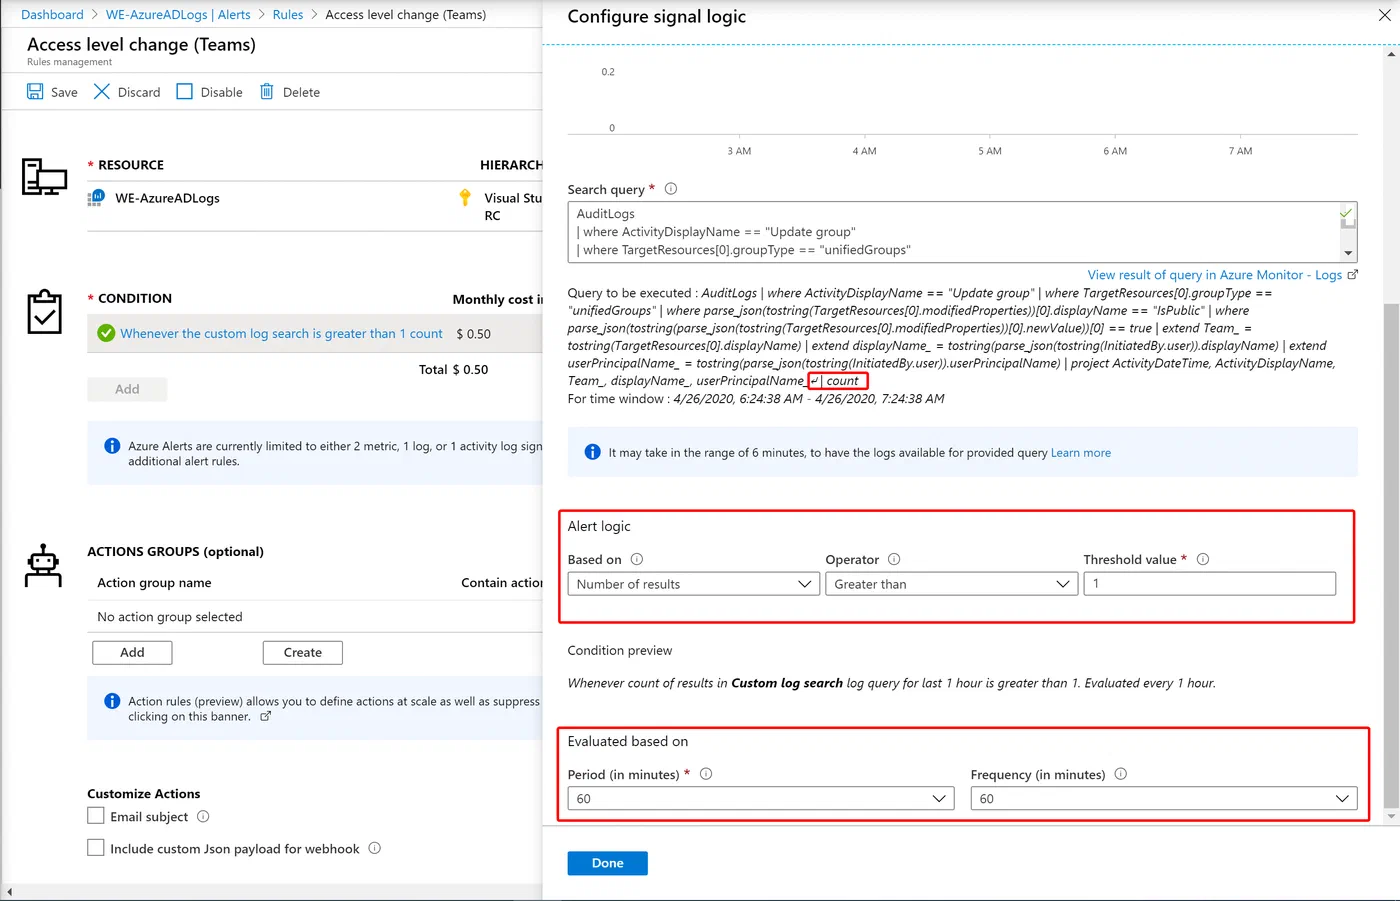Open the Frequency in minutes dropdown
The height and width of the screenshot is (901, 1400).
[1164, 798]
